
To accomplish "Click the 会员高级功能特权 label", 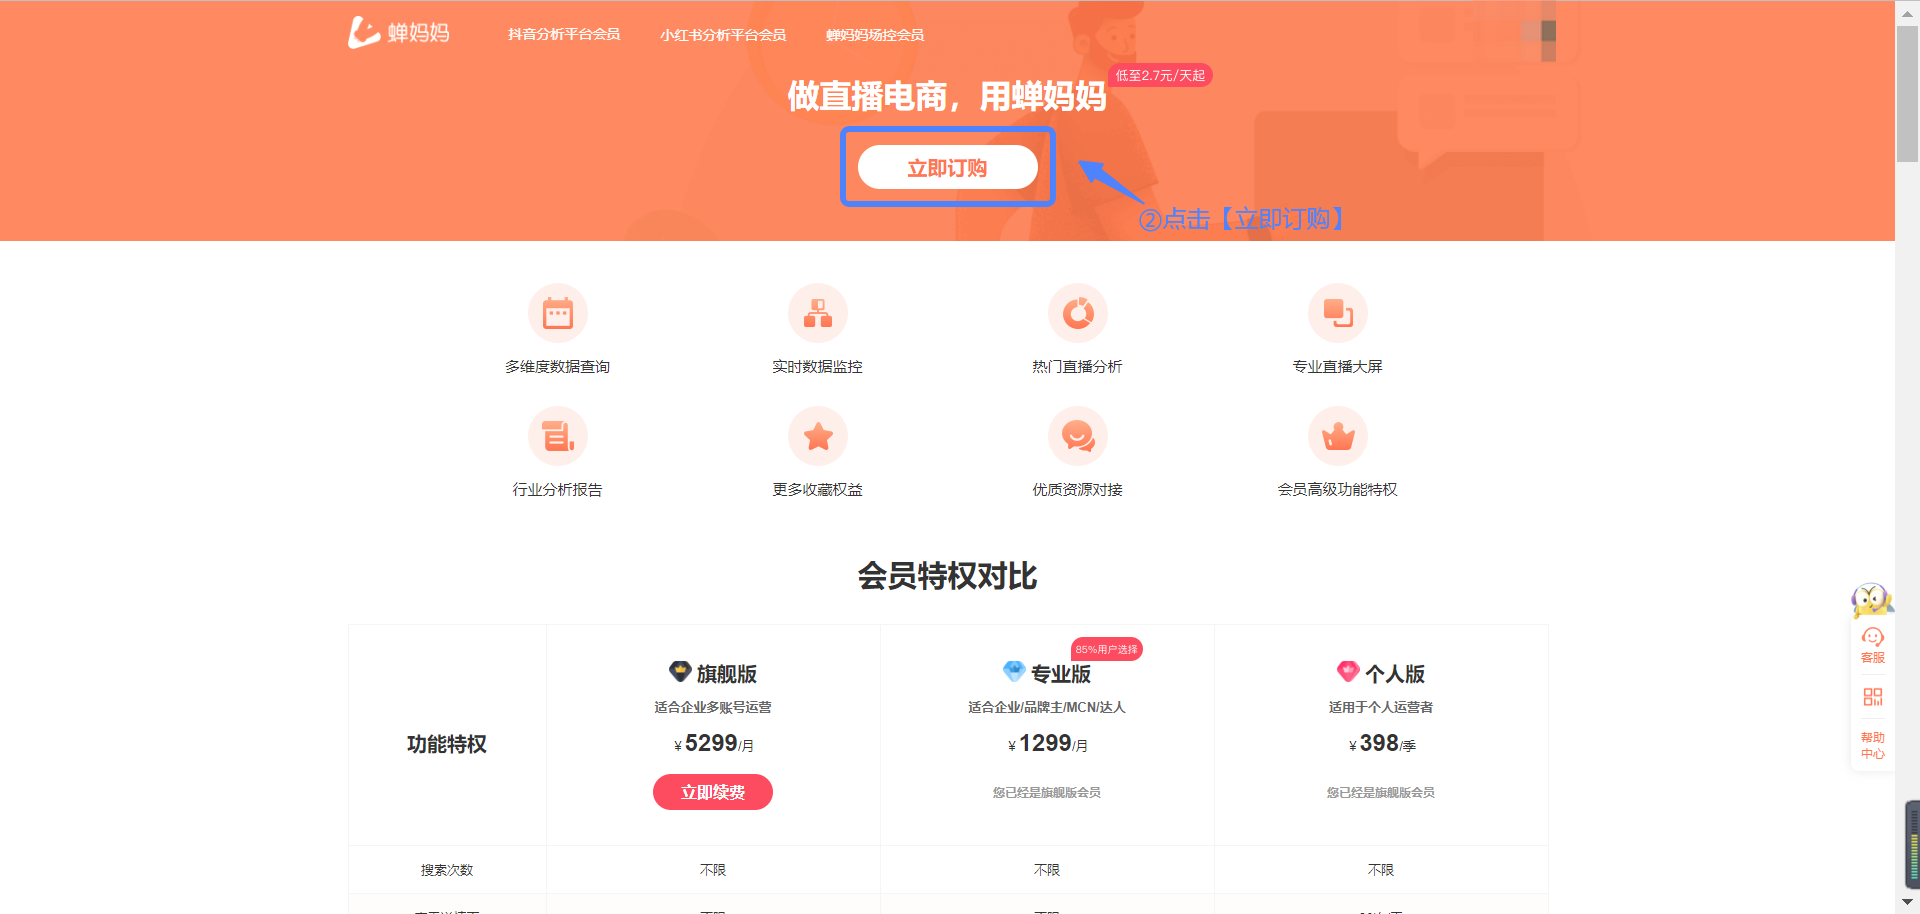I will coord(1337,490).
